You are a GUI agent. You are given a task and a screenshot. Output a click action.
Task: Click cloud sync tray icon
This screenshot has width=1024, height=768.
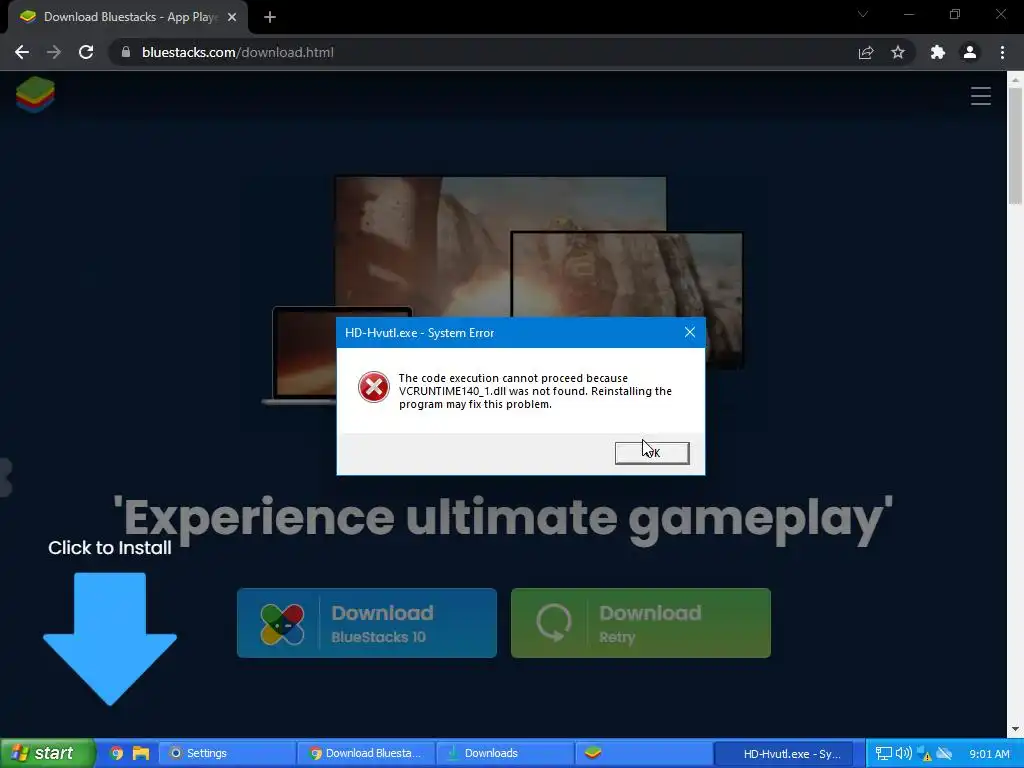944,754
